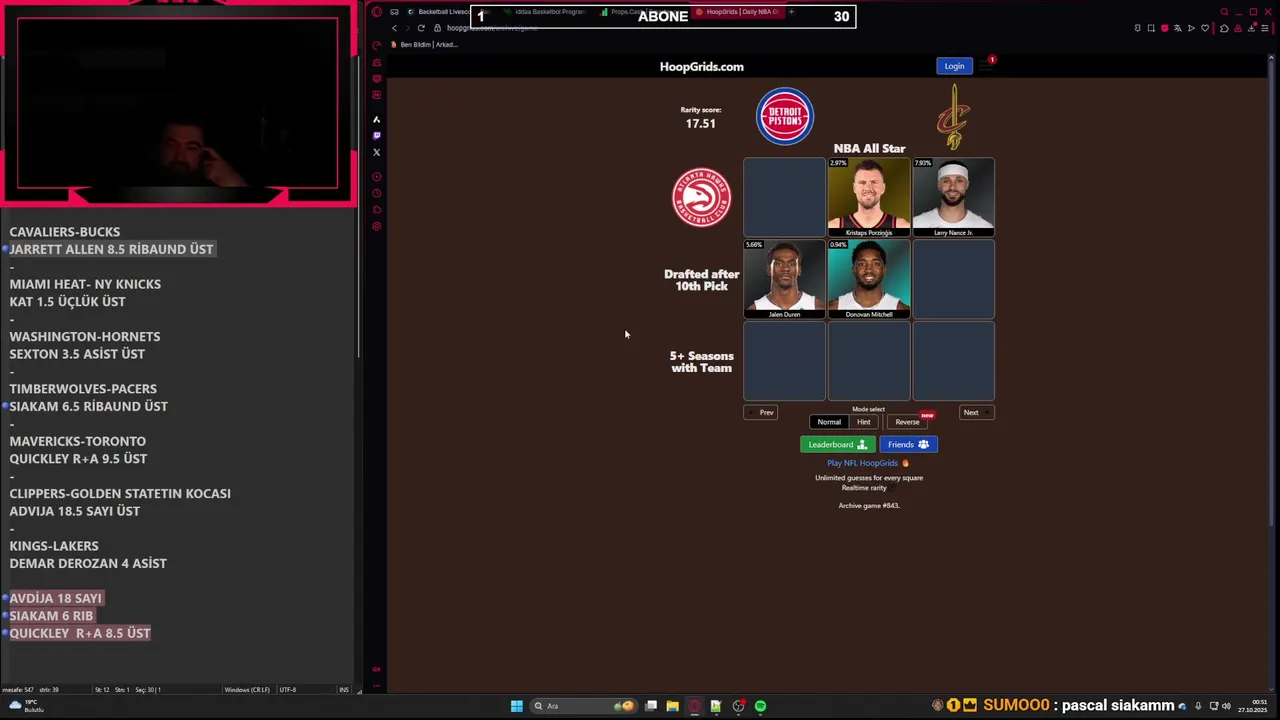Open Spotify from the taskbar
This screenshot has height=720, width=1280.
tap(760, 706)
